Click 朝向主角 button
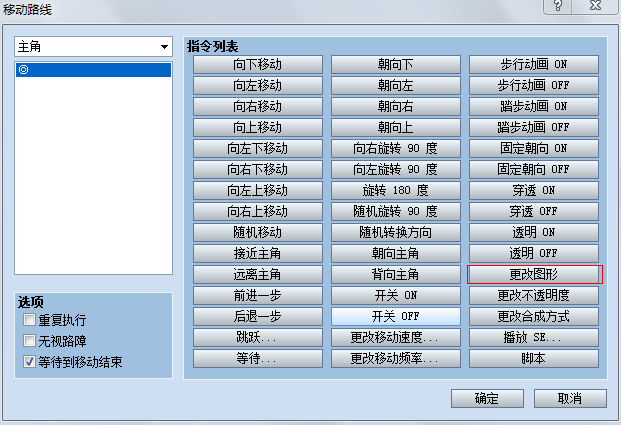This screenshot has width=621, height=425. pyautogui.click(x=396, y=253)
